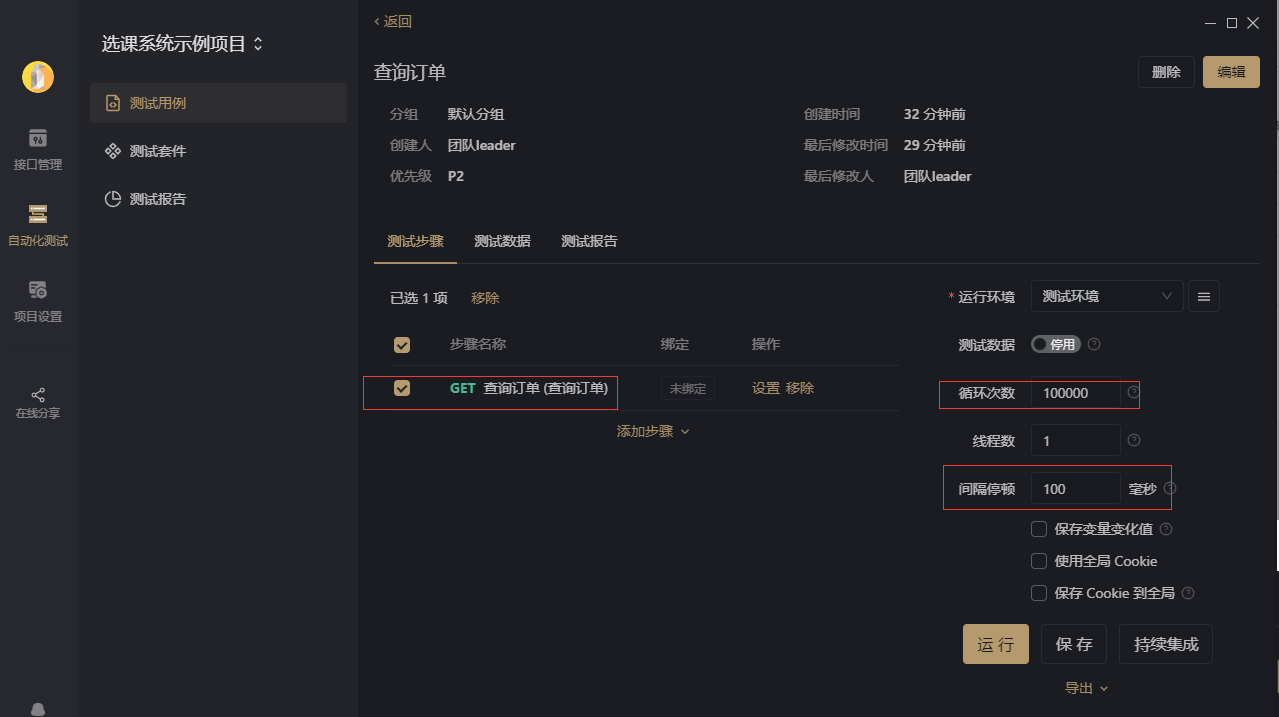This screenshot has width=1279, height=717.
Task: Open 测试套件 in the left panel
Action: 158,151
